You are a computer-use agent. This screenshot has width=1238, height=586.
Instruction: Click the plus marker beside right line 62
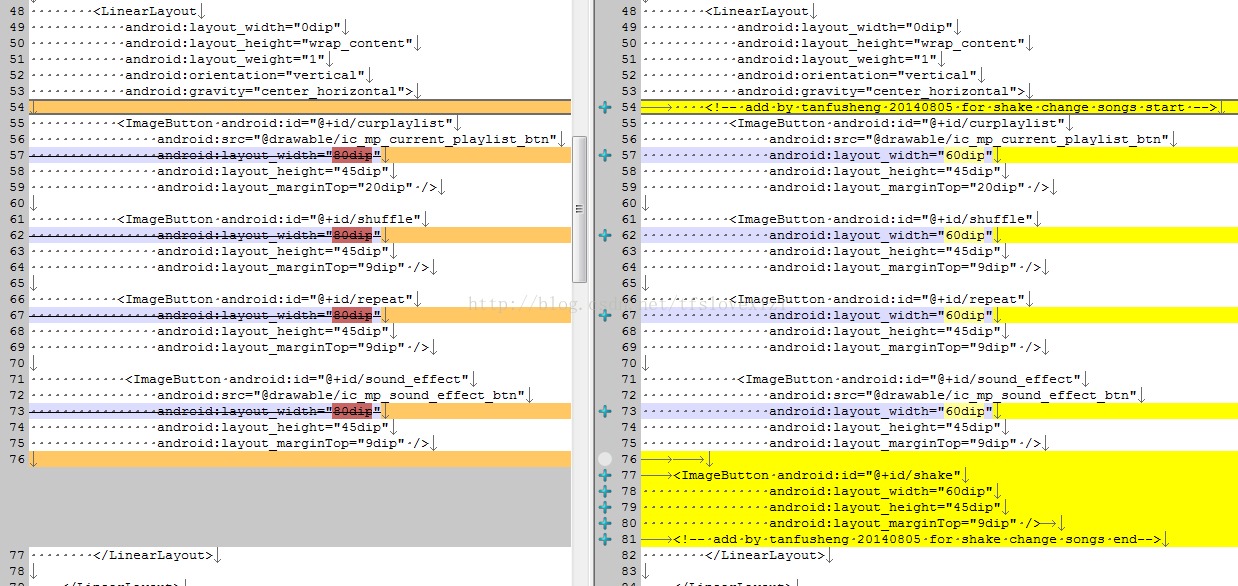point(604,235)
